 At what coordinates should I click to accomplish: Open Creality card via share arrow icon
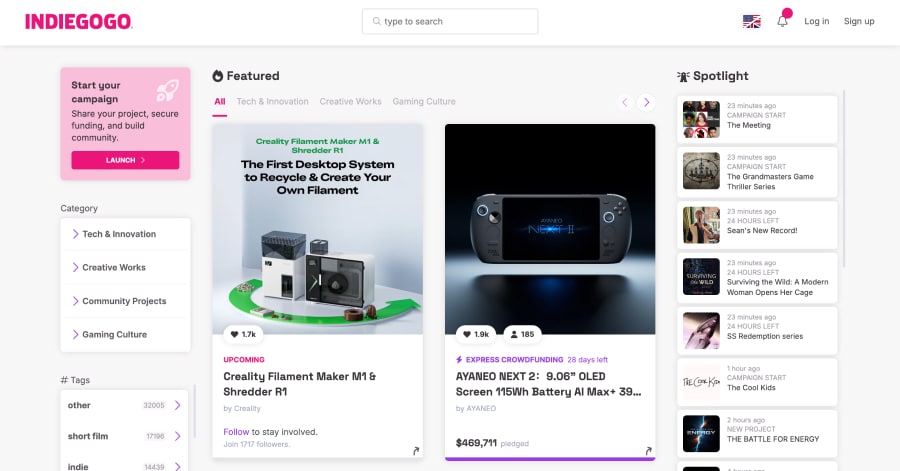coord(416,451)
